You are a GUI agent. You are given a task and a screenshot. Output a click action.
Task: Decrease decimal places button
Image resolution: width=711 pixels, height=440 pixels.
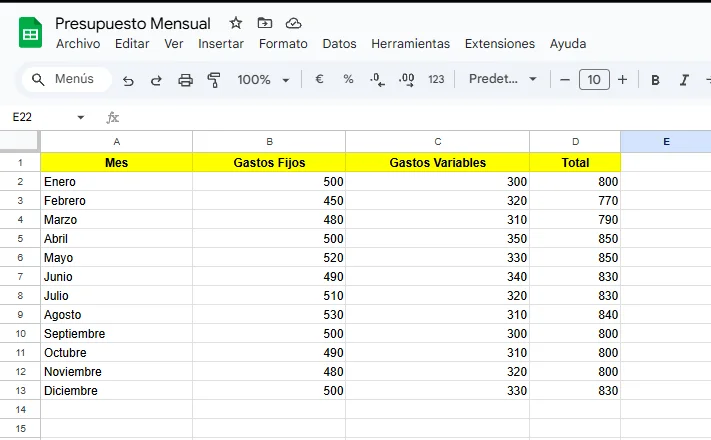coord(377,80)
